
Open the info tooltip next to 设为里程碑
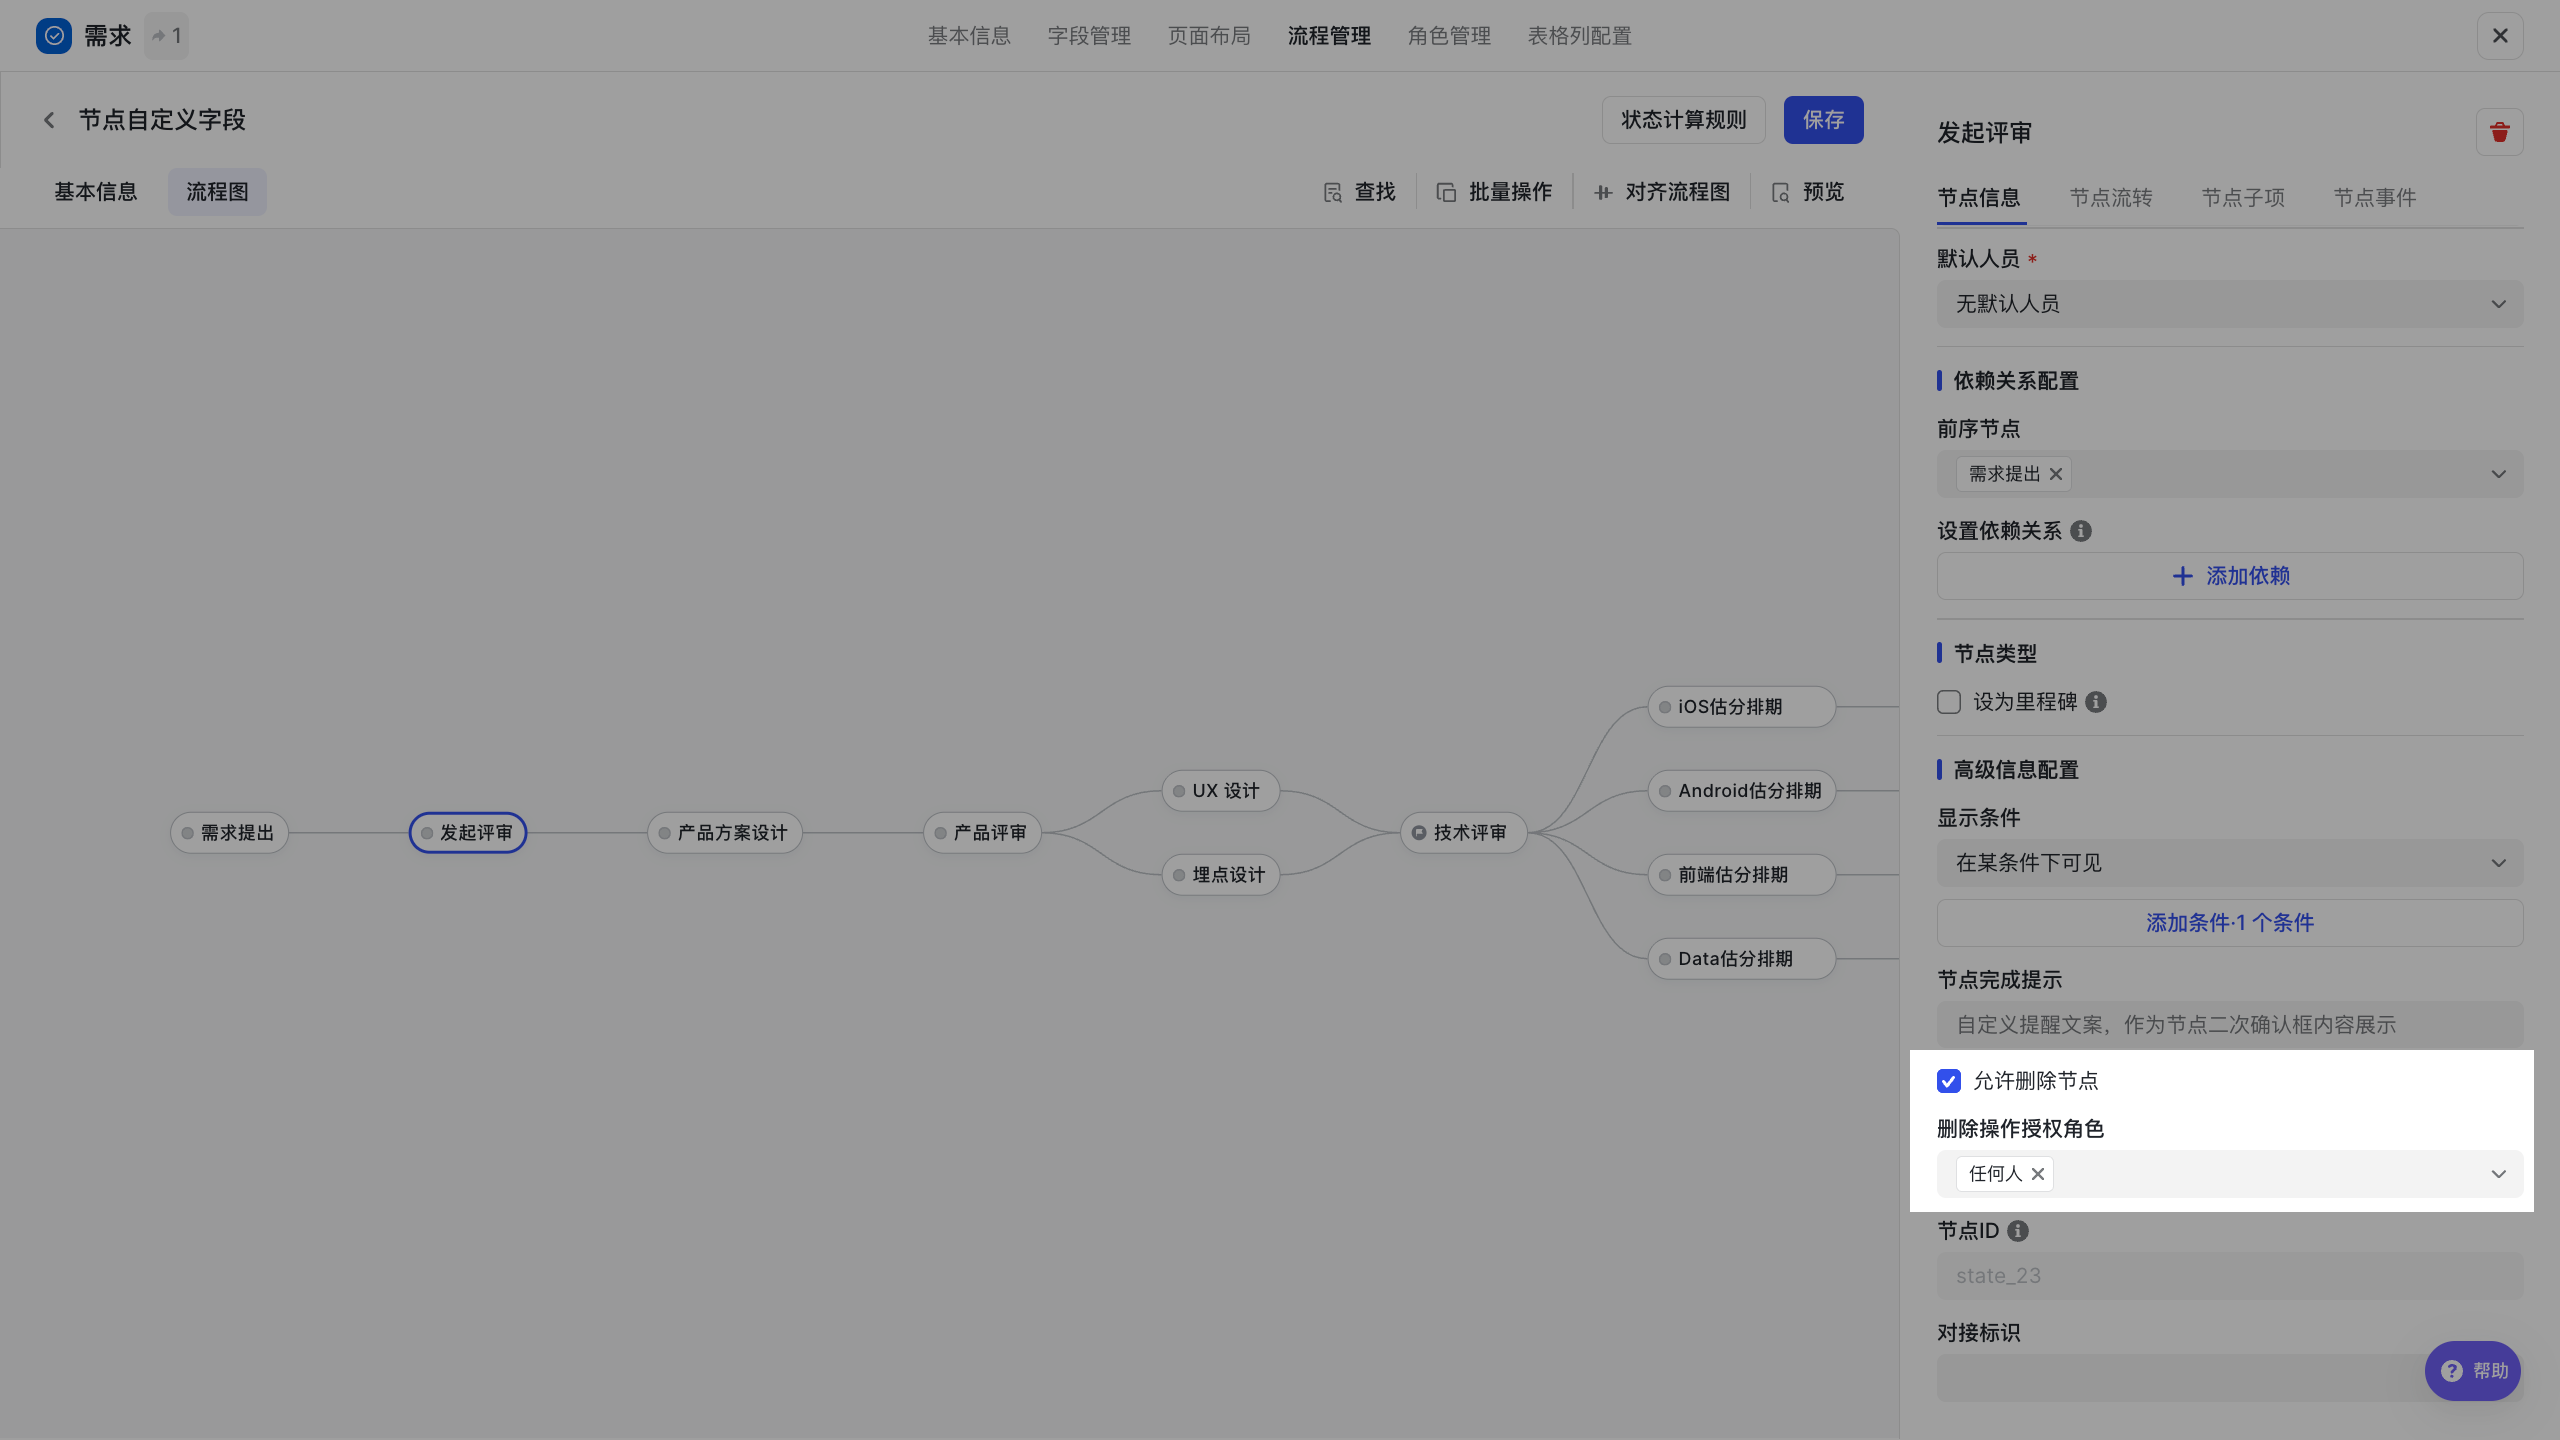tap(2096, 702)
